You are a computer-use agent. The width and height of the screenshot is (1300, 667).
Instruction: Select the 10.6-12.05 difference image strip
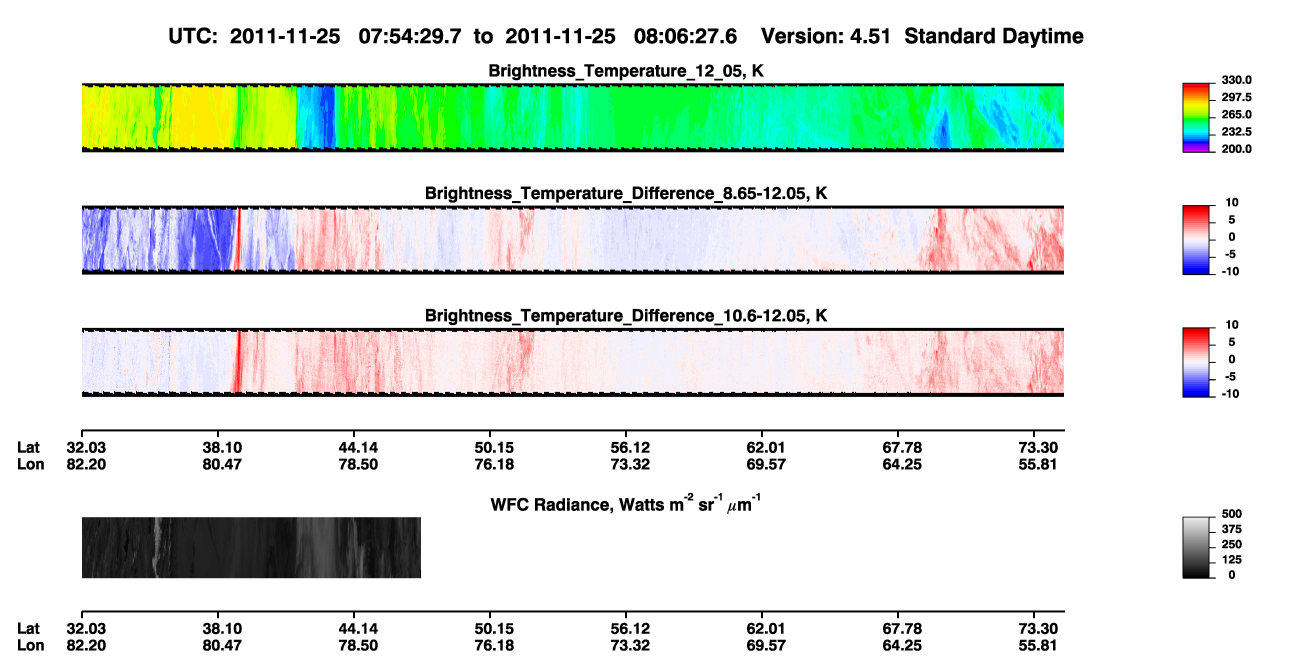(572, 362)
